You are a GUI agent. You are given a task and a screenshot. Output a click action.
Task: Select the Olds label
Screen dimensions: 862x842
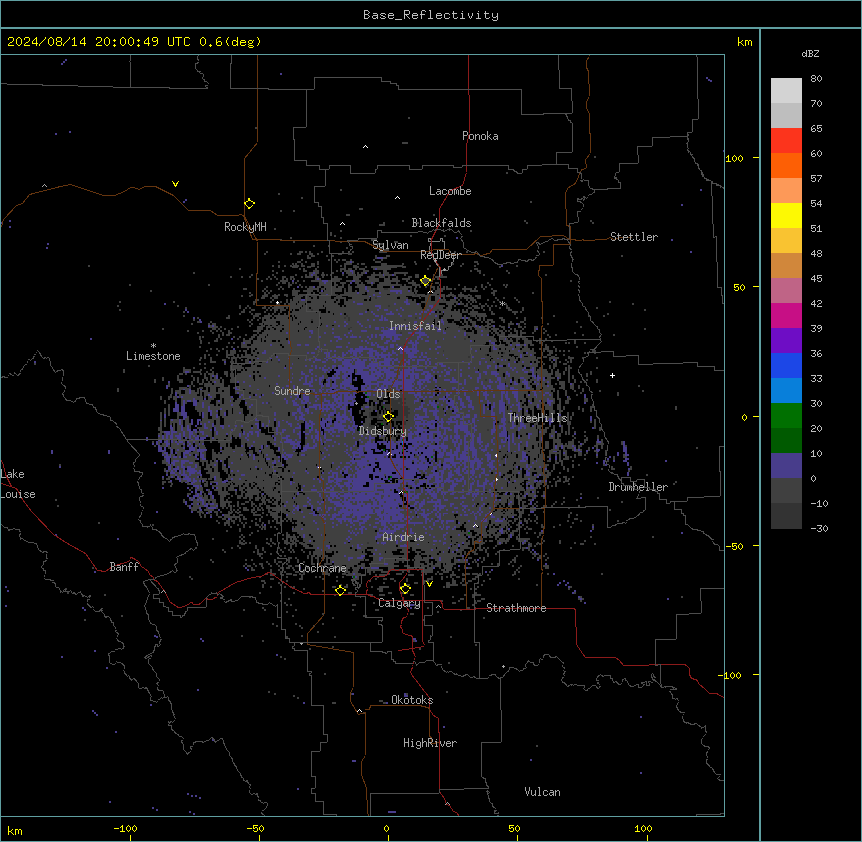point(388,394)
